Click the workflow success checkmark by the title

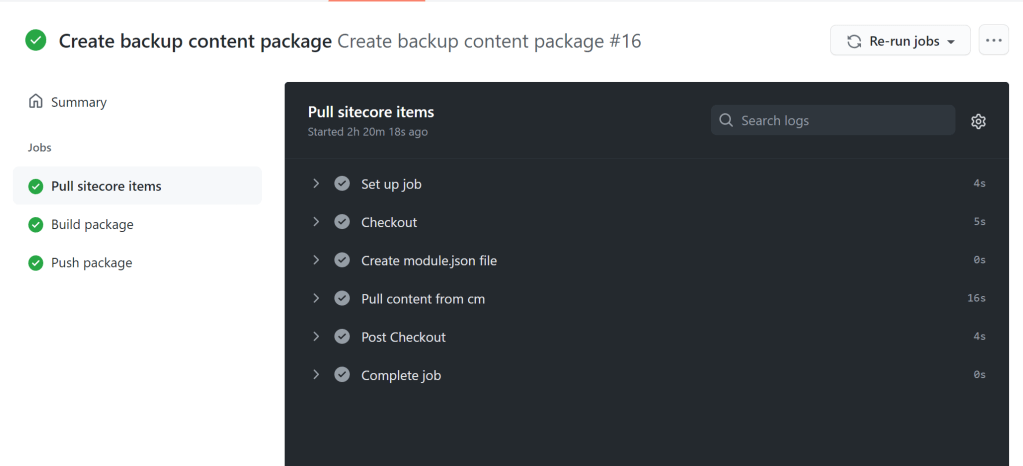coord(36,41)
